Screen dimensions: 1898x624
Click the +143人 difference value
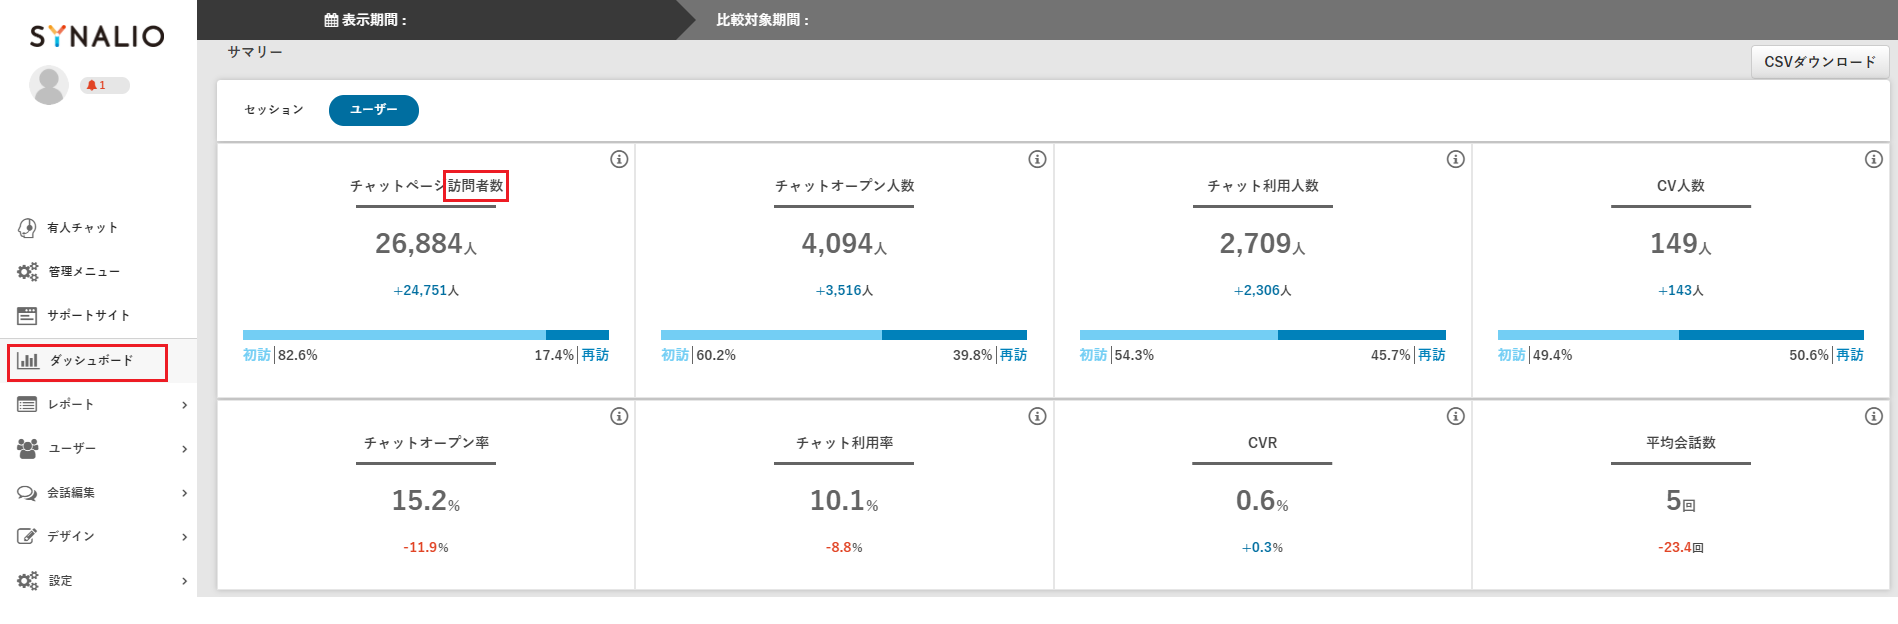click(x=1681, y=291)
